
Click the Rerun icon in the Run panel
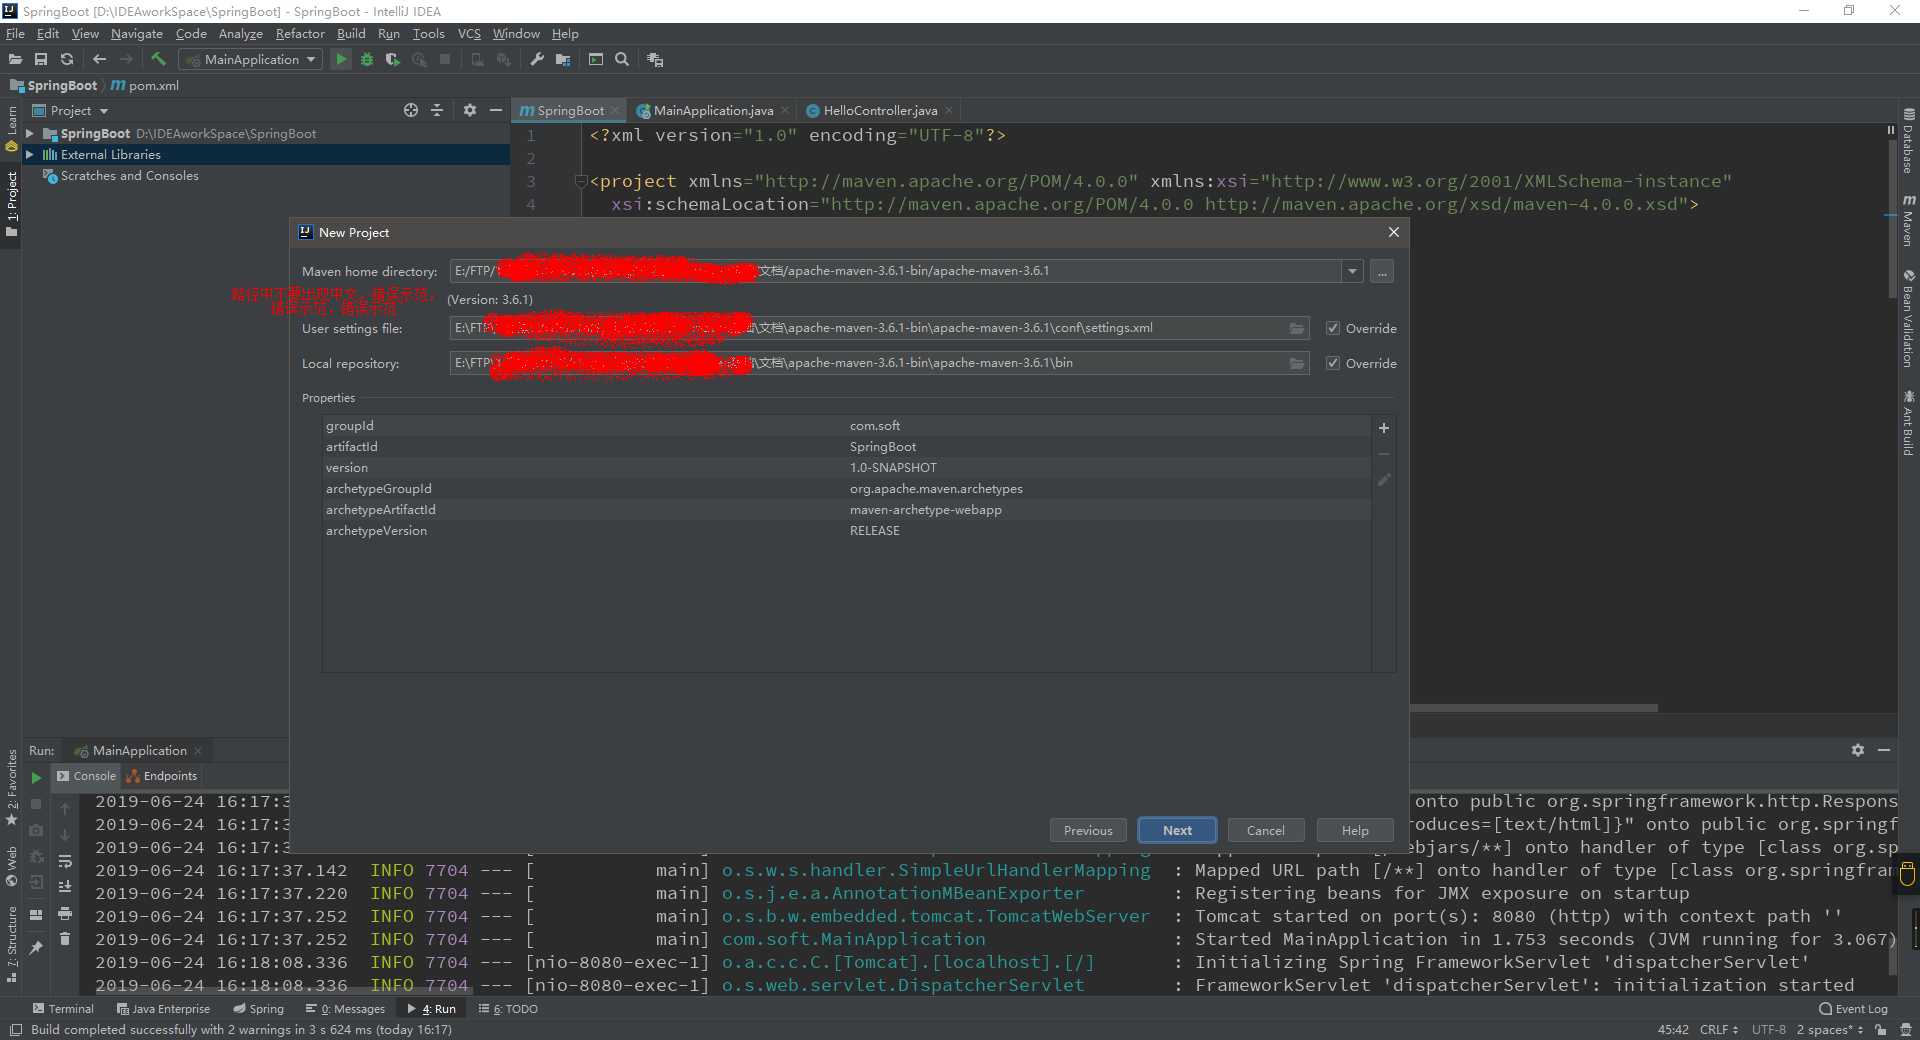tap(36, 777)
